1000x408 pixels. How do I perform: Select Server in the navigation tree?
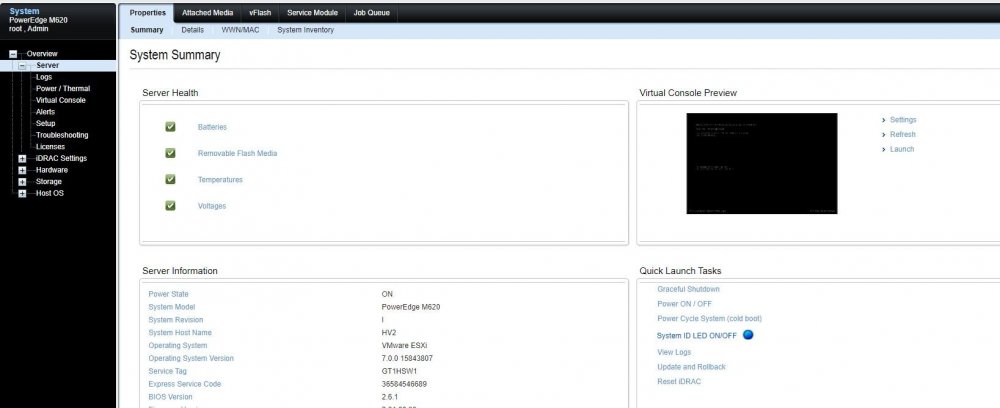[47, 66]
